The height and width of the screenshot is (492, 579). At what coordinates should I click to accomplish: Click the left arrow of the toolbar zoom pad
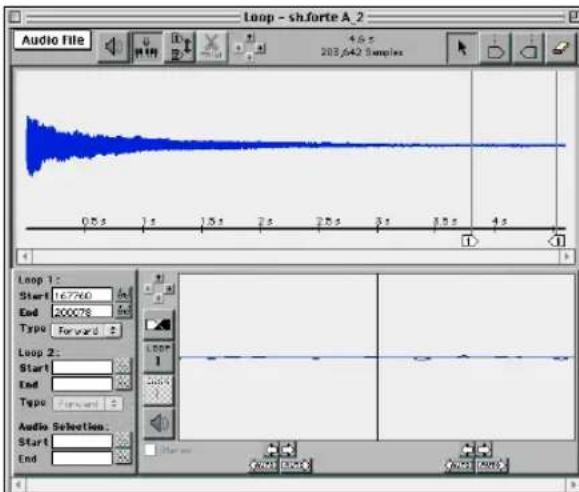(x=239, y=48)
